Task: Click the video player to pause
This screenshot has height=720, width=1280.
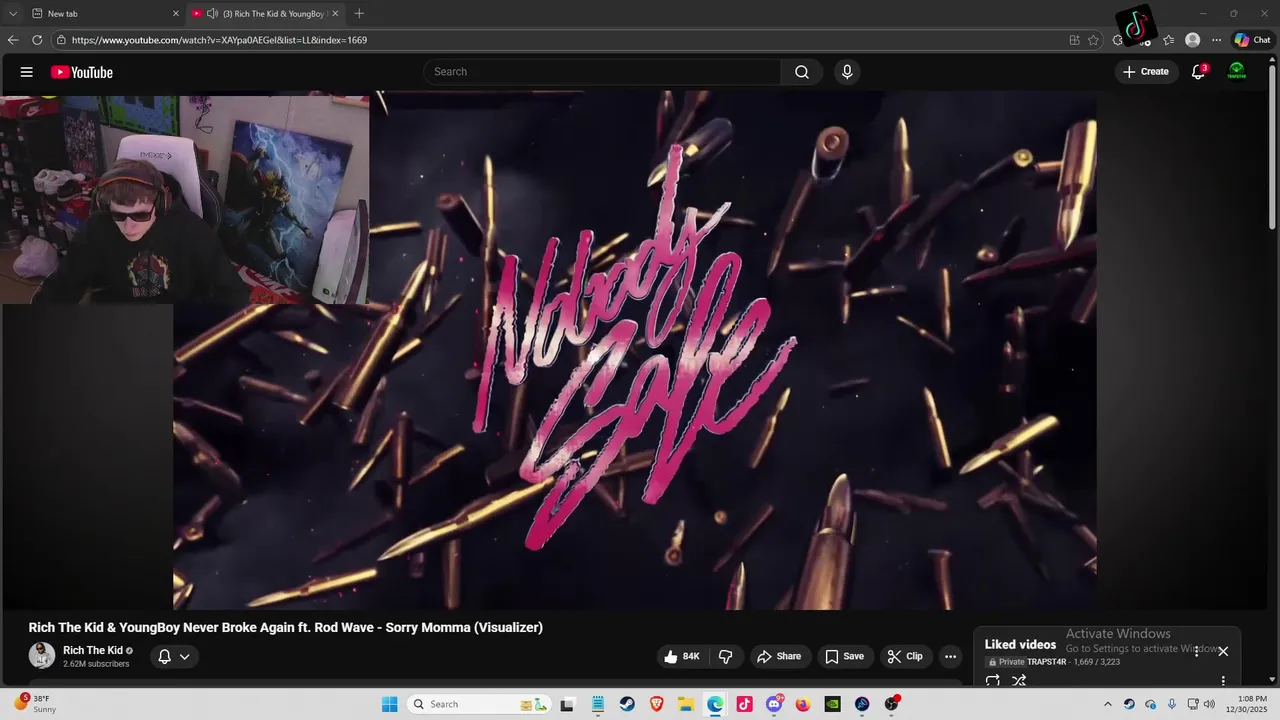Action: [635, 350]
